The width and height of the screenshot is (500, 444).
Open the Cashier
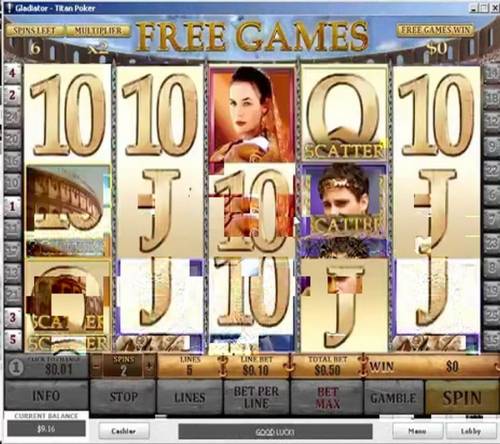click(x=124, y=431)
